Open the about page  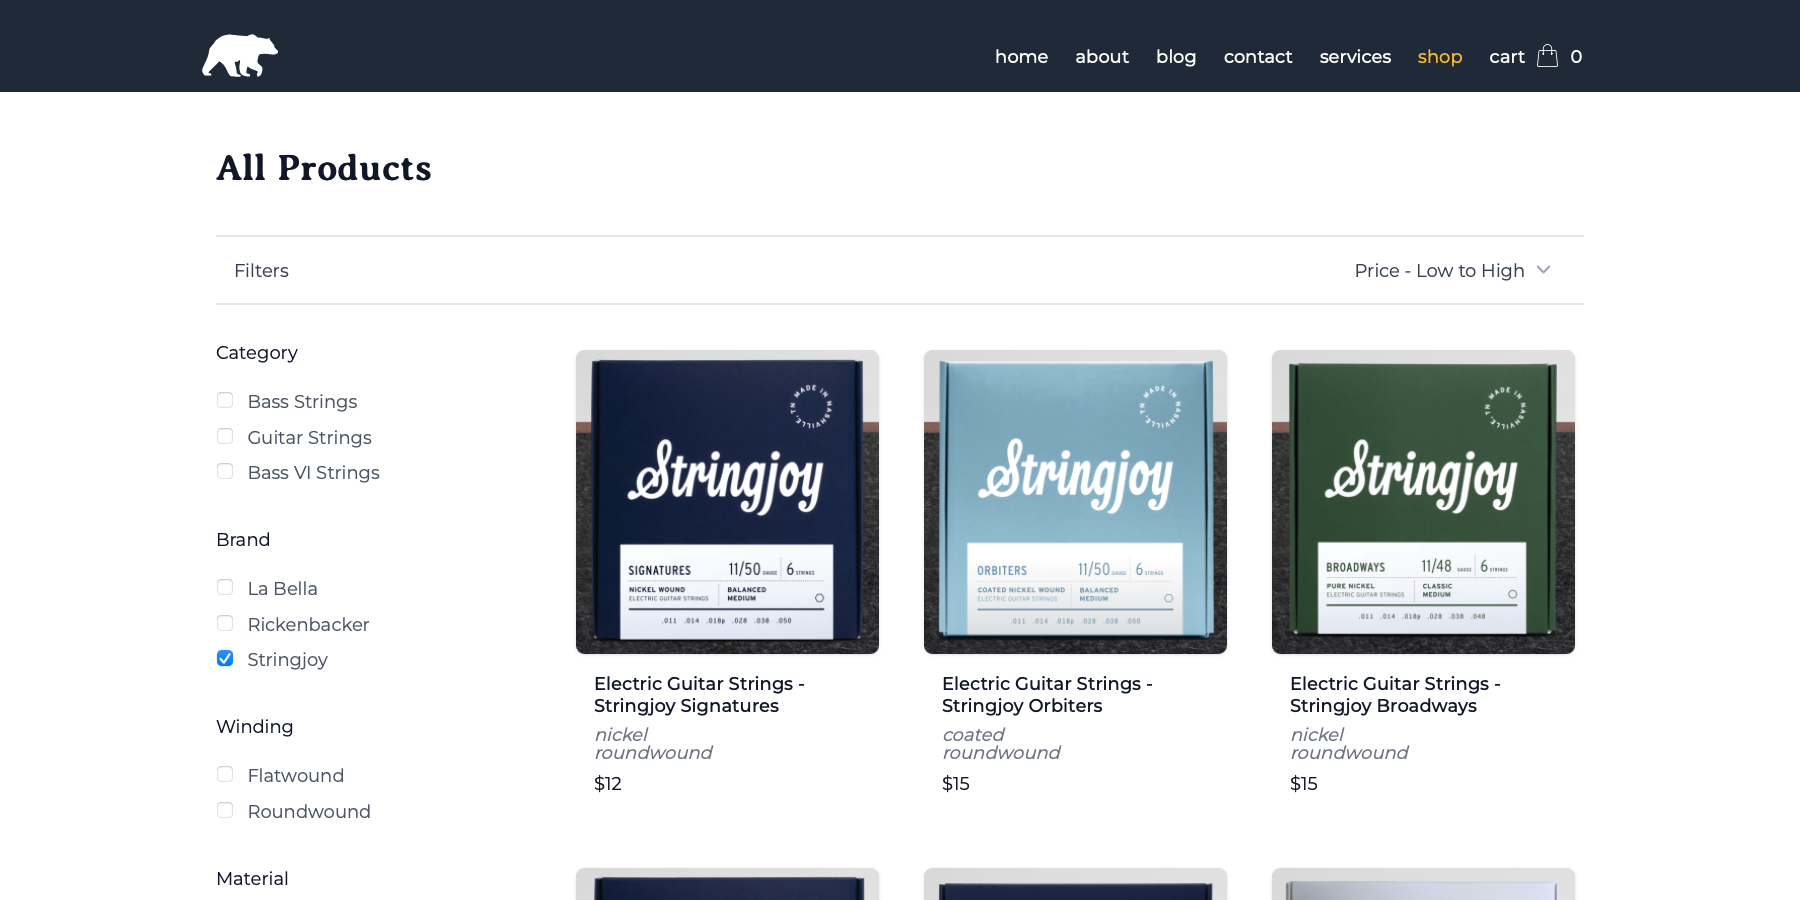pos(1102,57)
